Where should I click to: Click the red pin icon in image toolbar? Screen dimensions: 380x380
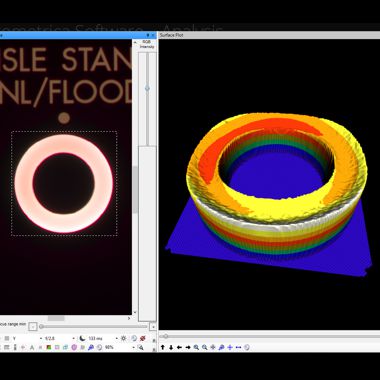143,338
